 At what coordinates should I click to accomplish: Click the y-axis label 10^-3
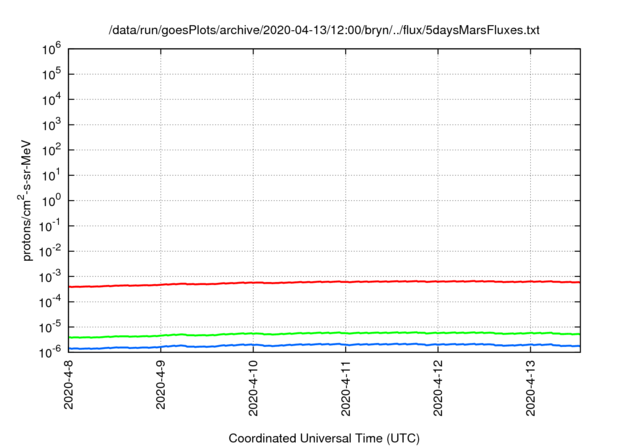coord(49,277)
